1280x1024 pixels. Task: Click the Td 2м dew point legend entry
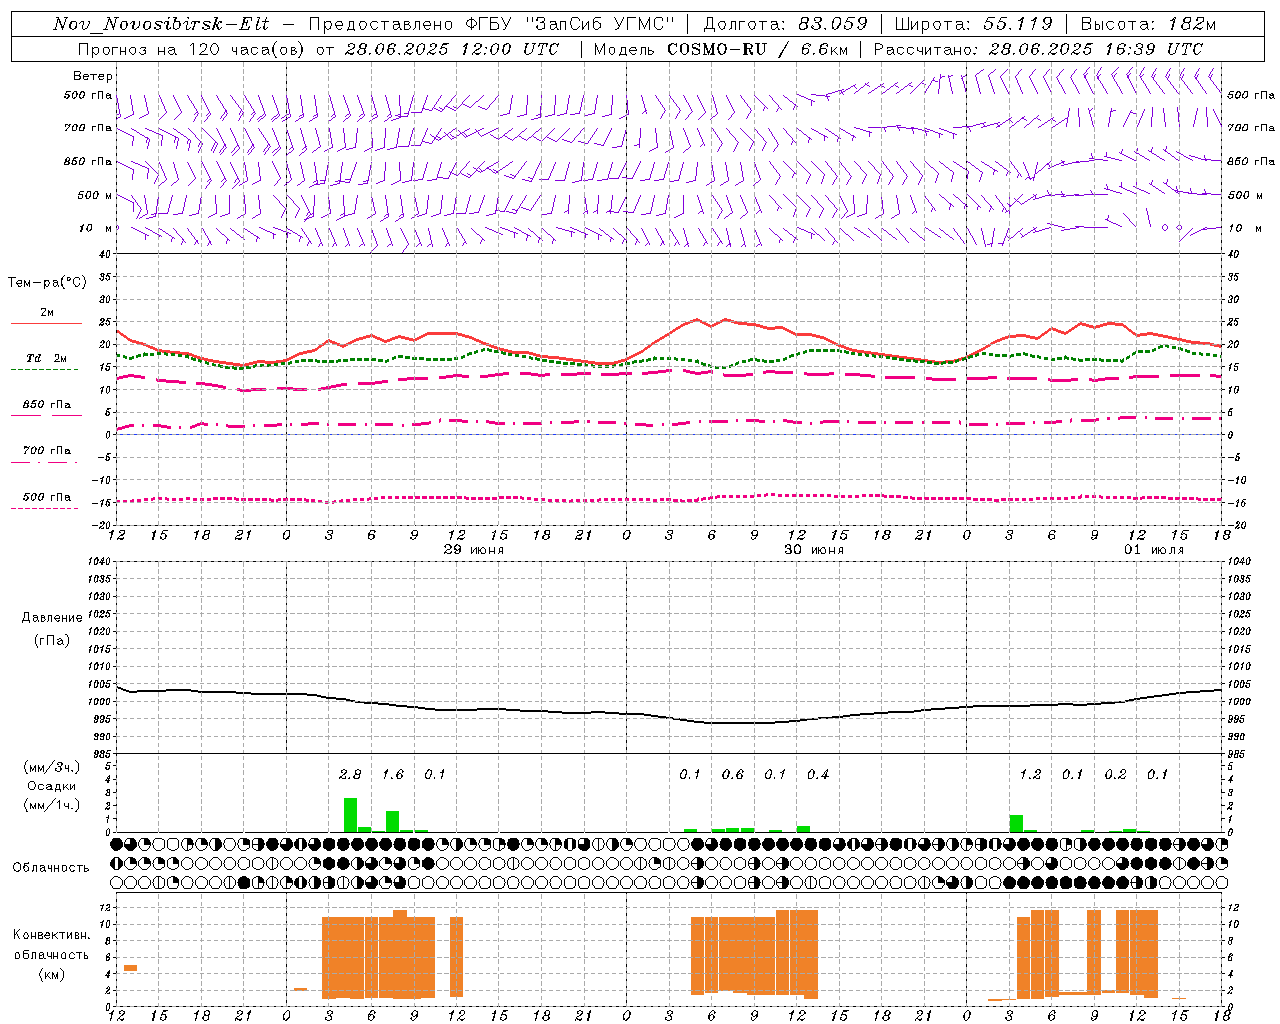point(46,358)
